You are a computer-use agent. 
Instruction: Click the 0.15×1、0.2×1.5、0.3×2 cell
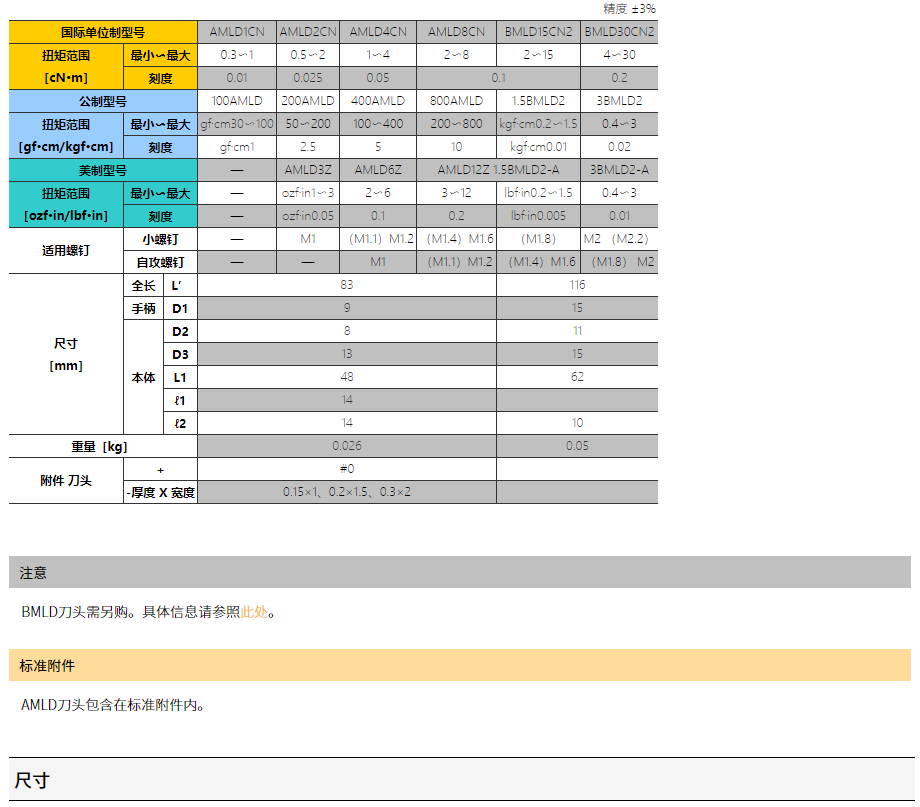pyautogui.click(x=347, y=492)
